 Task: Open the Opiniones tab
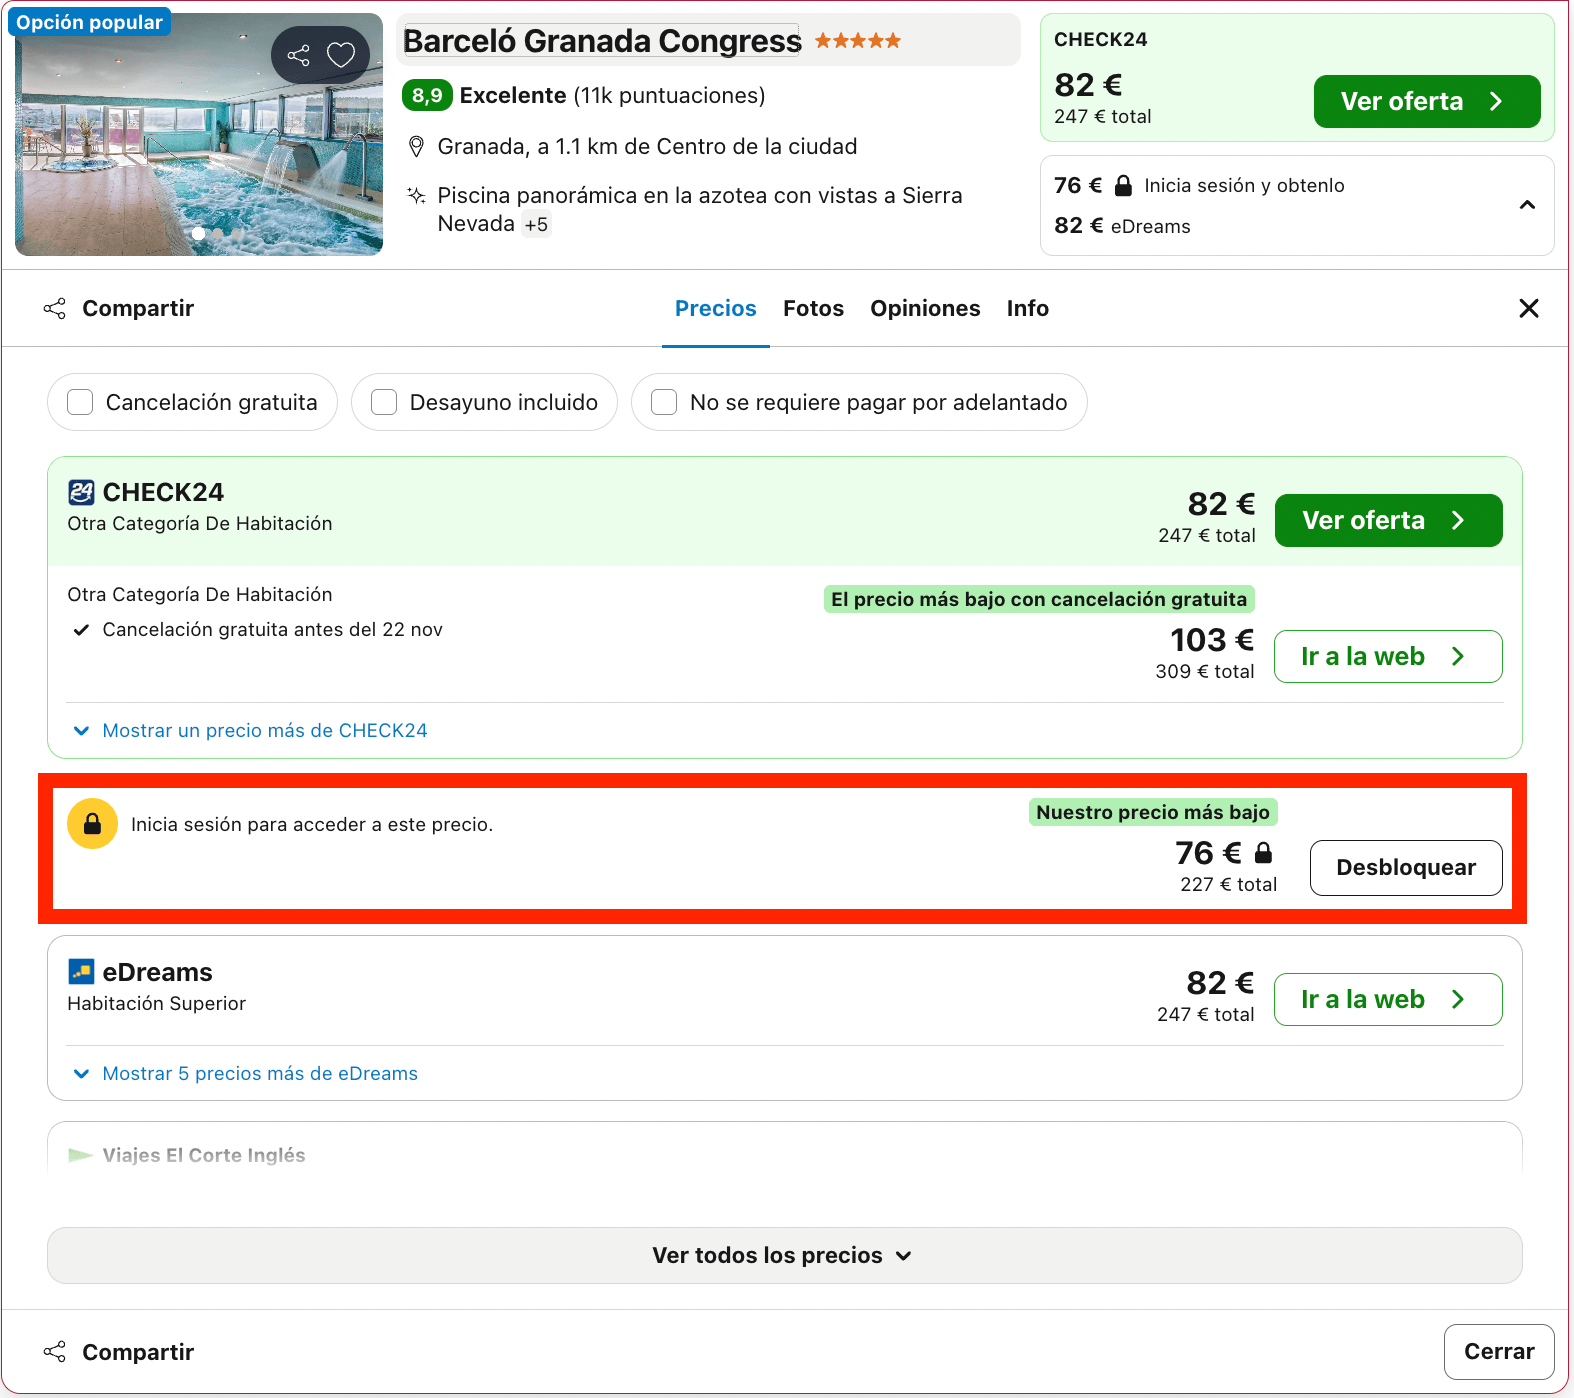(x=925, y=308)
